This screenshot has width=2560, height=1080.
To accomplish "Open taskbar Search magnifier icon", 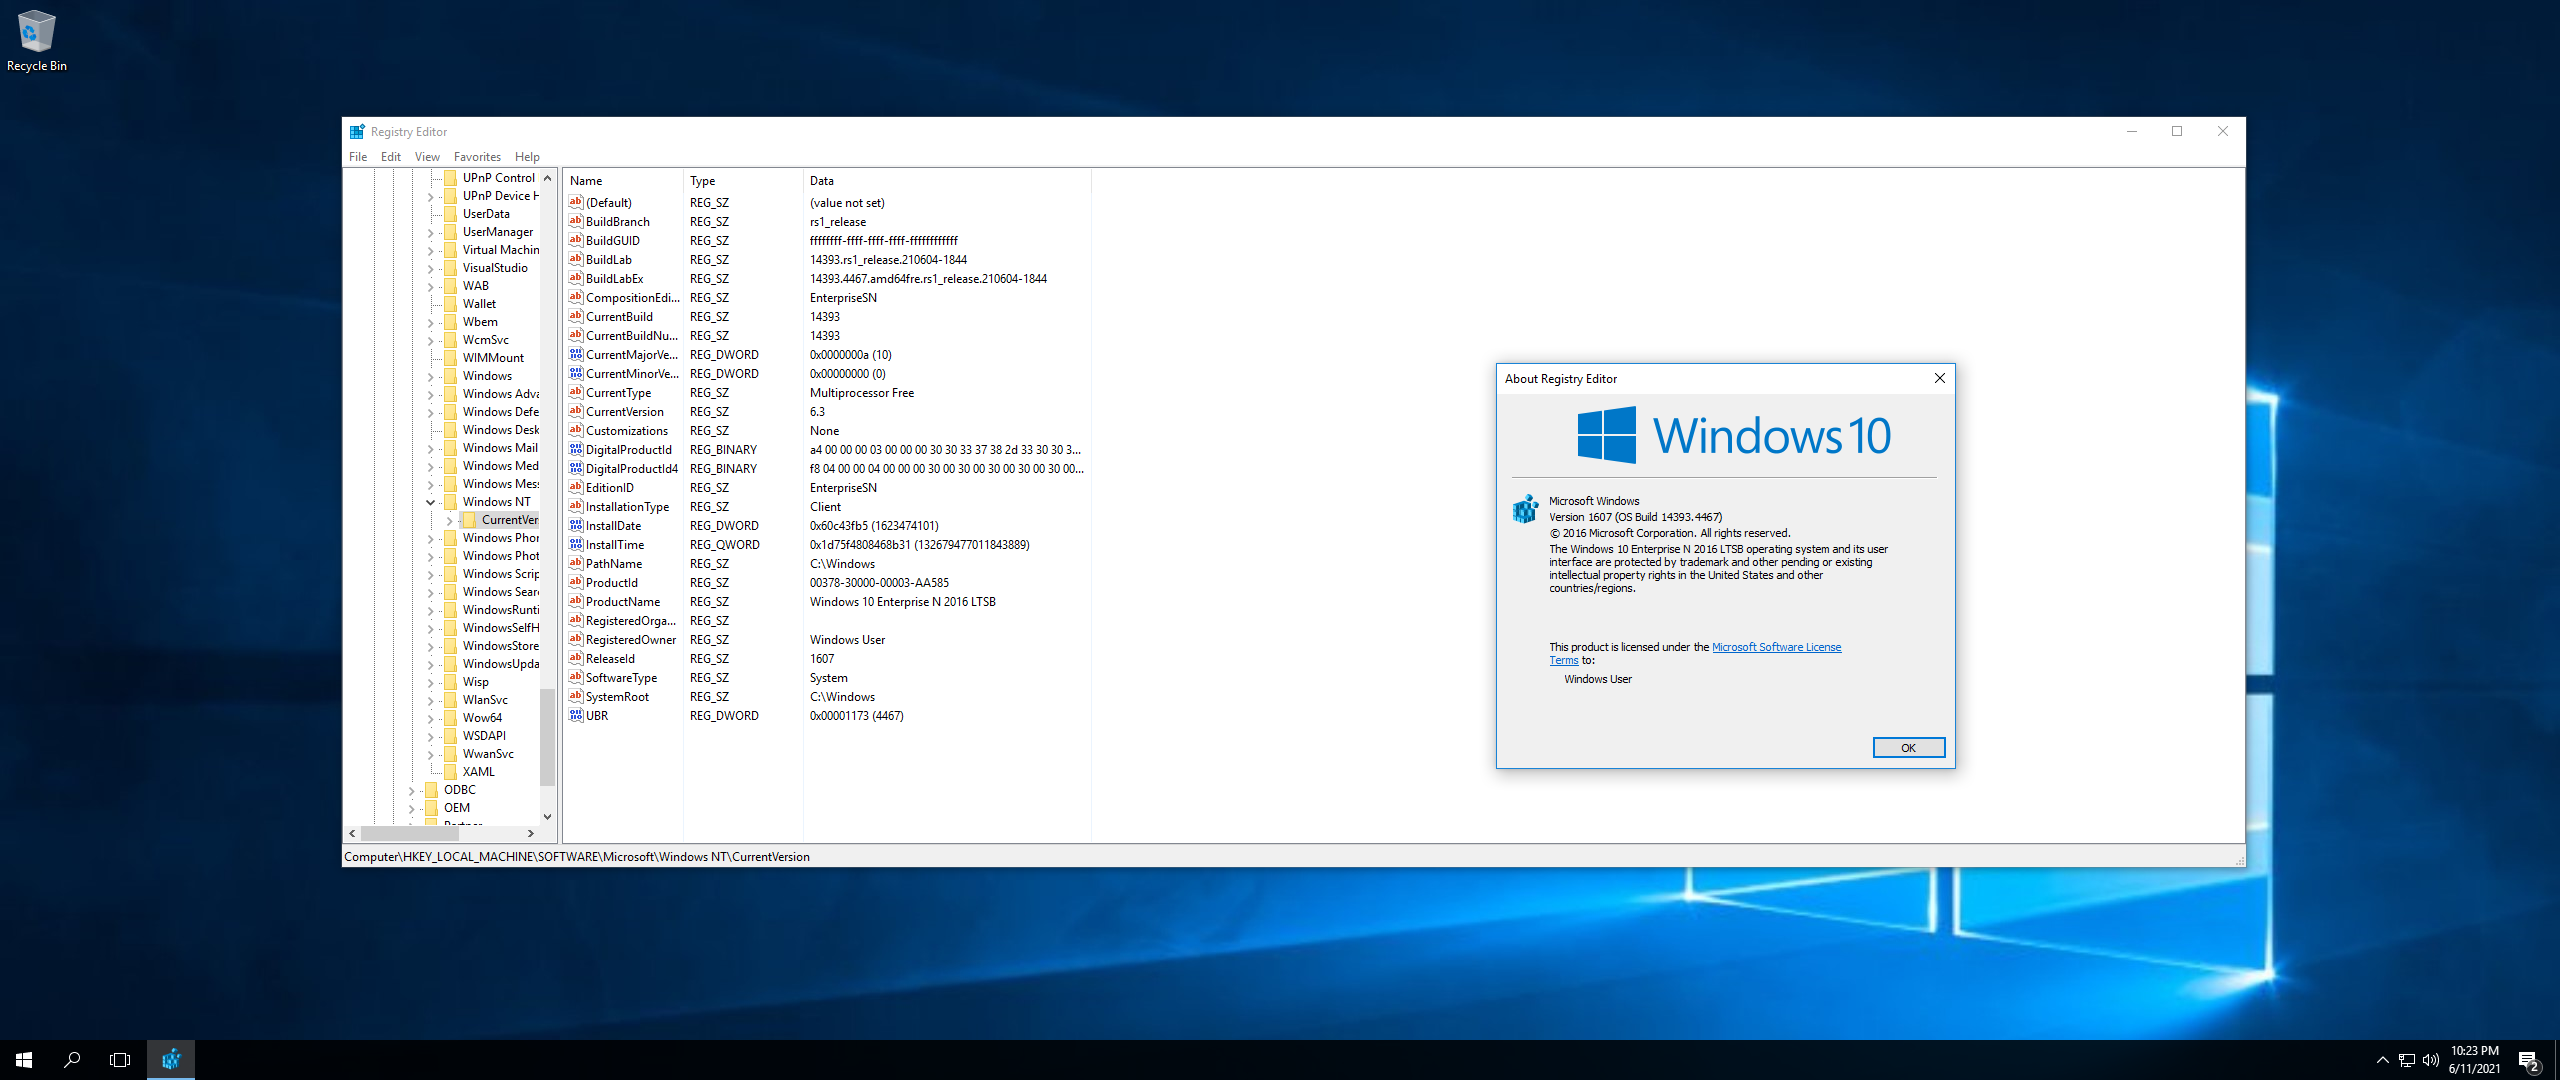I will point(72,1059).
